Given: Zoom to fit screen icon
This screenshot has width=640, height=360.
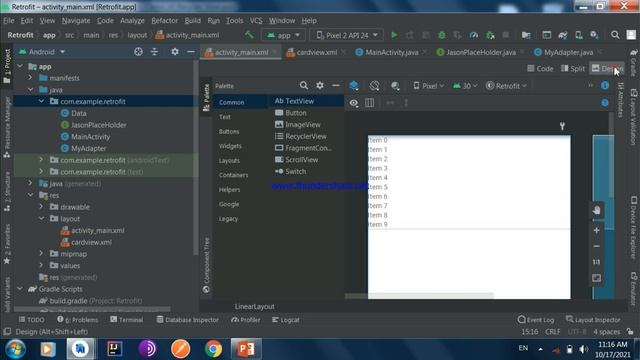Looking at the screenshot, I should pos(596,278).
